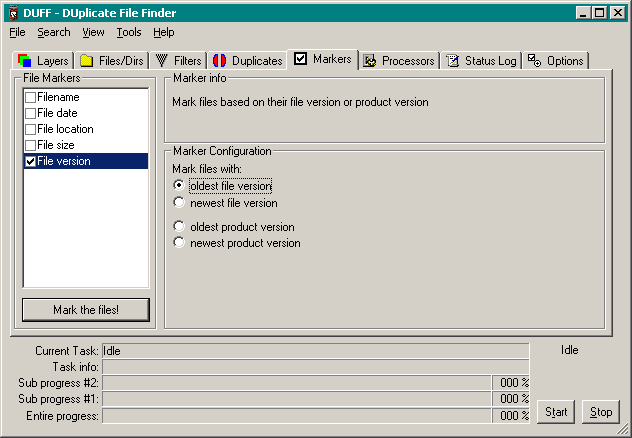Close the DUFF window
This screenshot has width=632, height=438.
point(617,13)
